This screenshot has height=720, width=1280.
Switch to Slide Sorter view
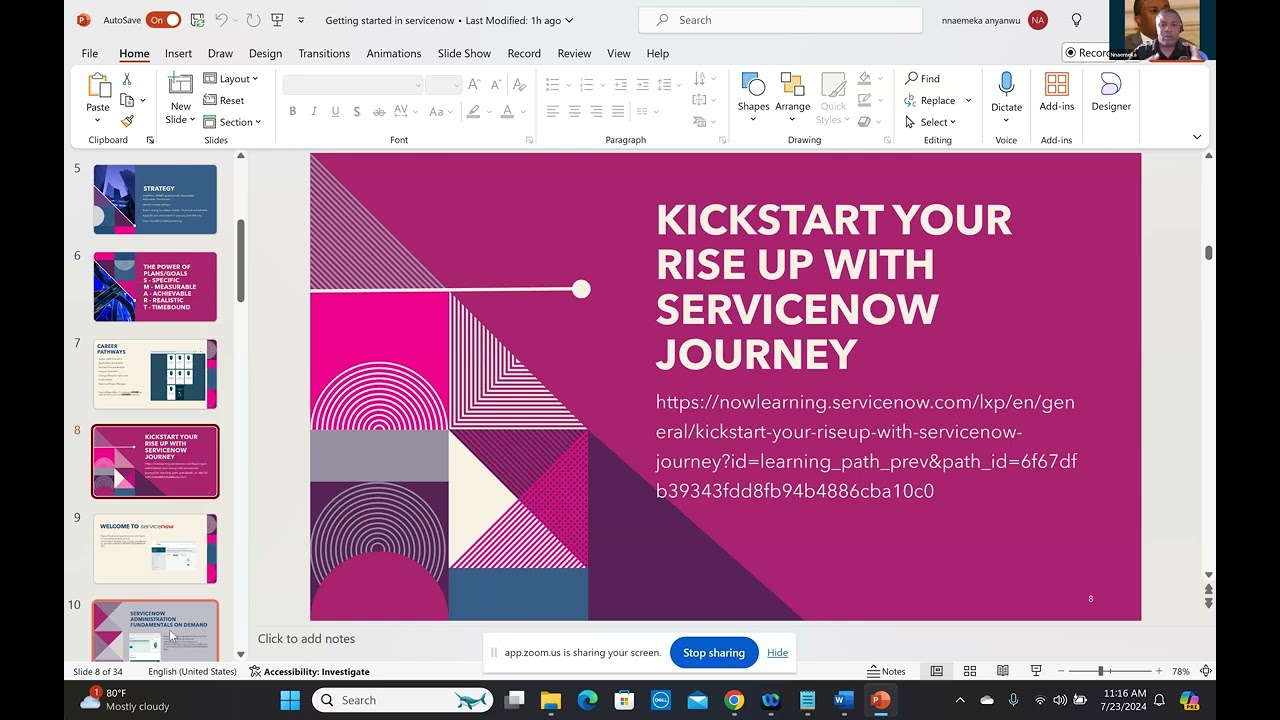click(969, 671)
